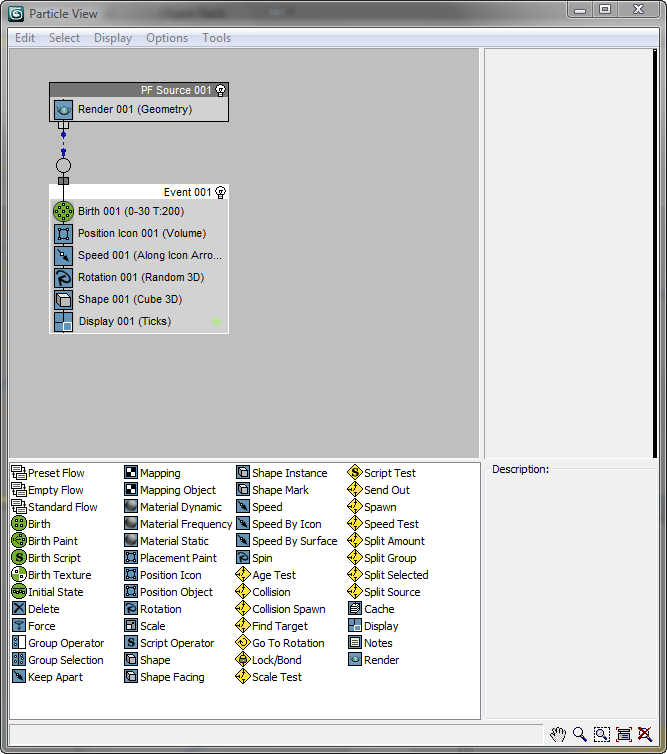Select the Pan tool hand icon

[558, 734]
